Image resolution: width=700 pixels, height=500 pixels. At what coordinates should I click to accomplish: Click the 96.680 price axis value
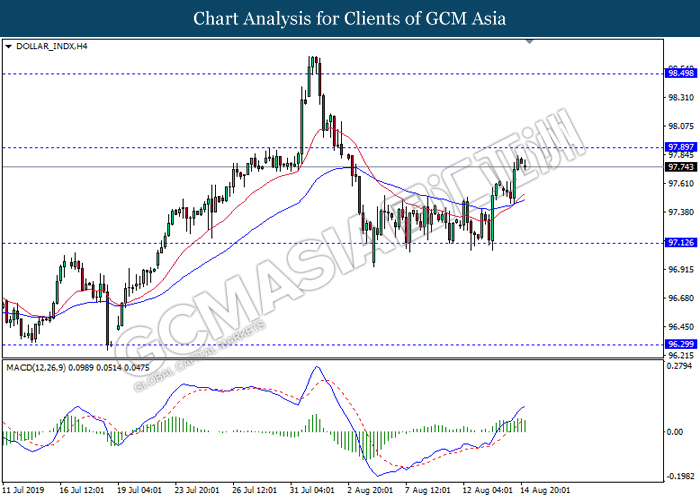[x=680, y=298]
